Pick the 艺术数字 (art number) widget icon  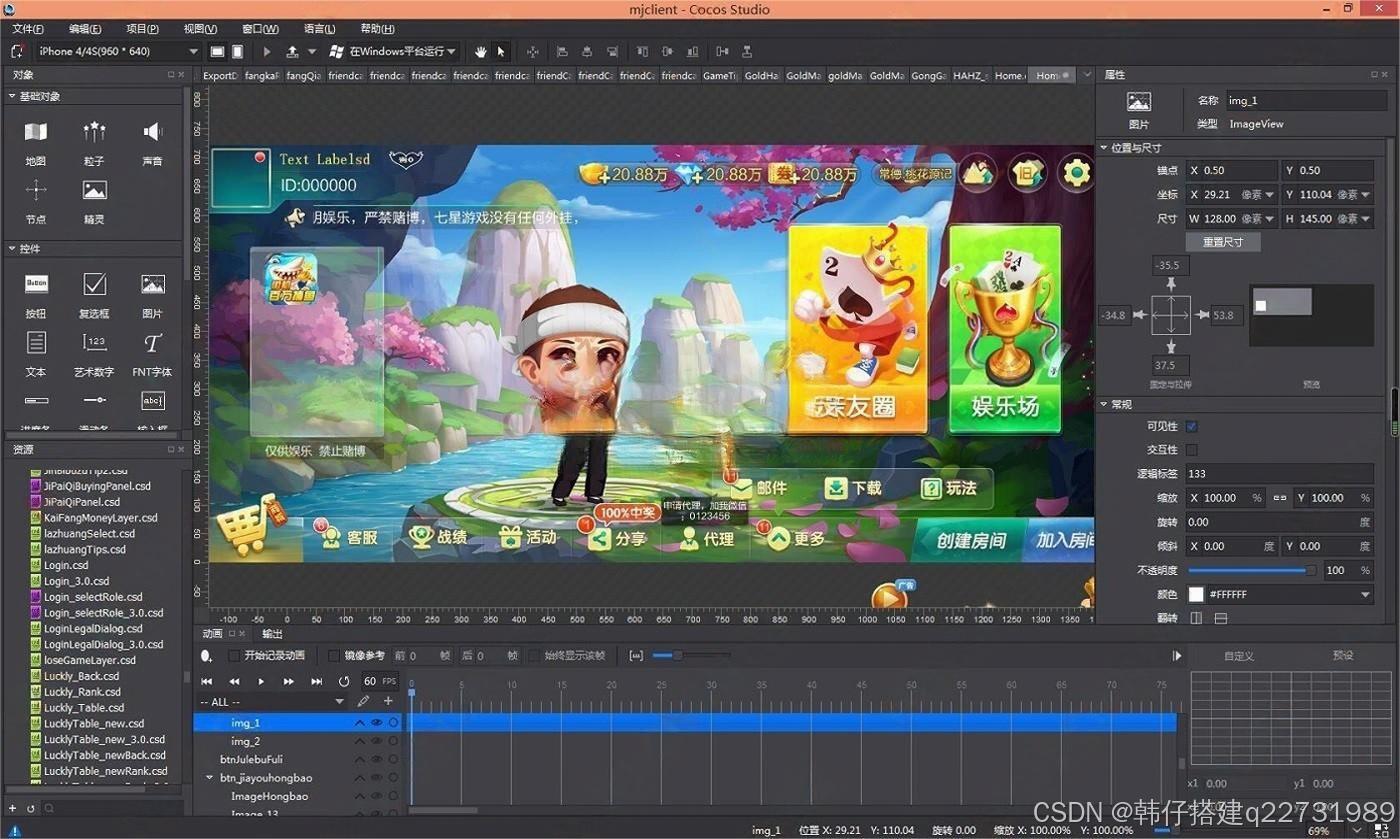(94, 343)
